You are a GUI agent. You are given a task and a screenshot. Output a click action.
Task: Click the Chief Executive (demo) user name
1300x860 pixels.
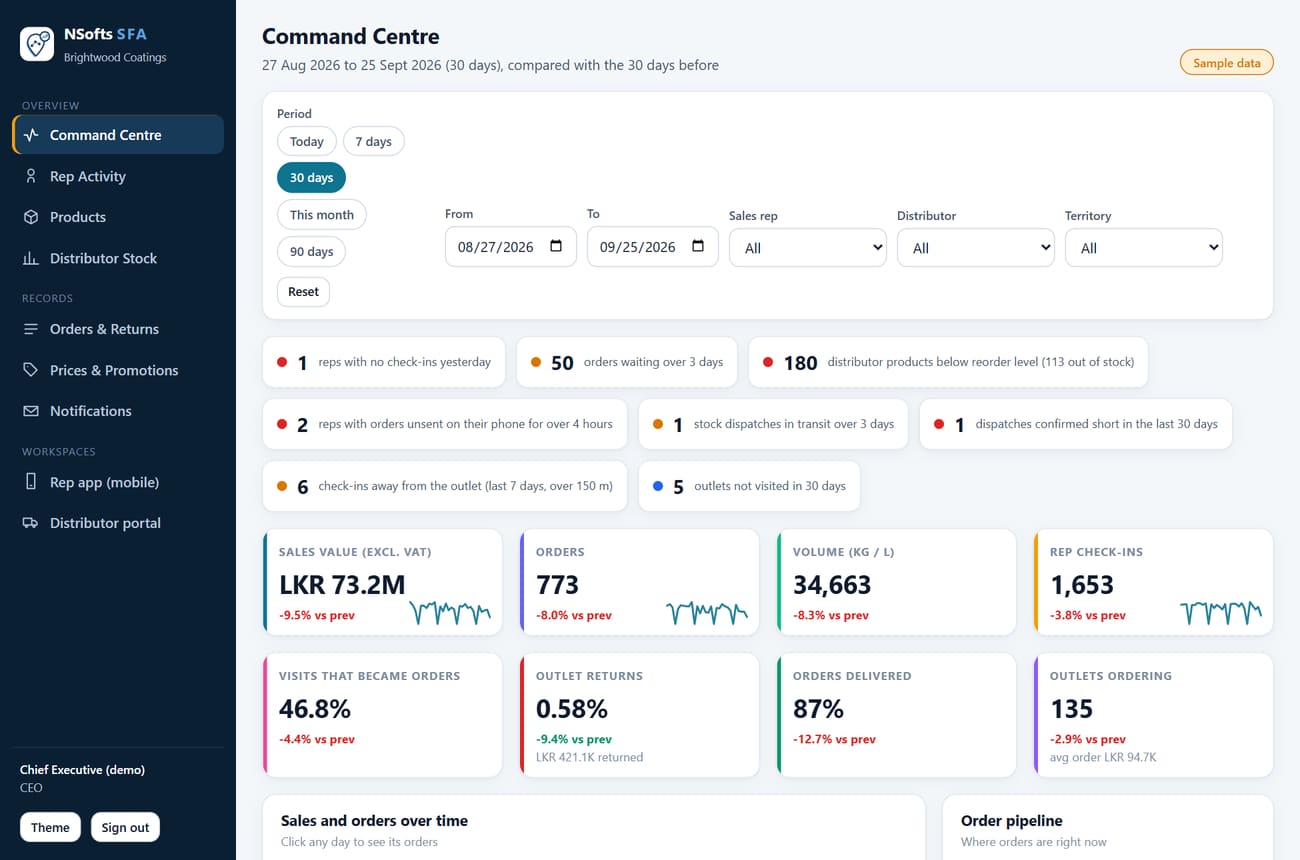tap(82, 770)
